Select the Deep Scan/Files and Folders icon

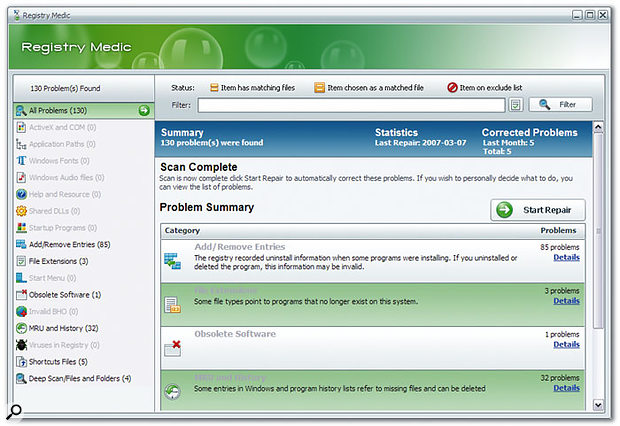click(x=21, y=379)
